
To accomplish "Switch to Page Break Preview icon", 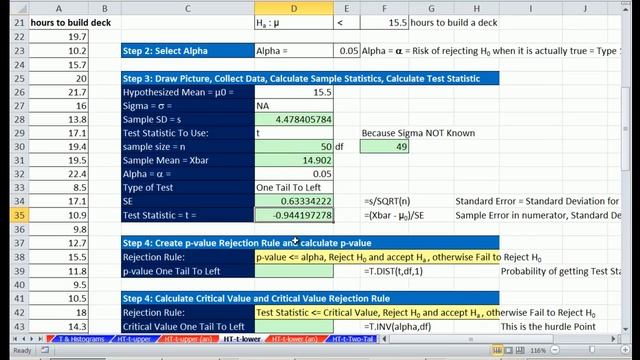I will click(520, 350).
